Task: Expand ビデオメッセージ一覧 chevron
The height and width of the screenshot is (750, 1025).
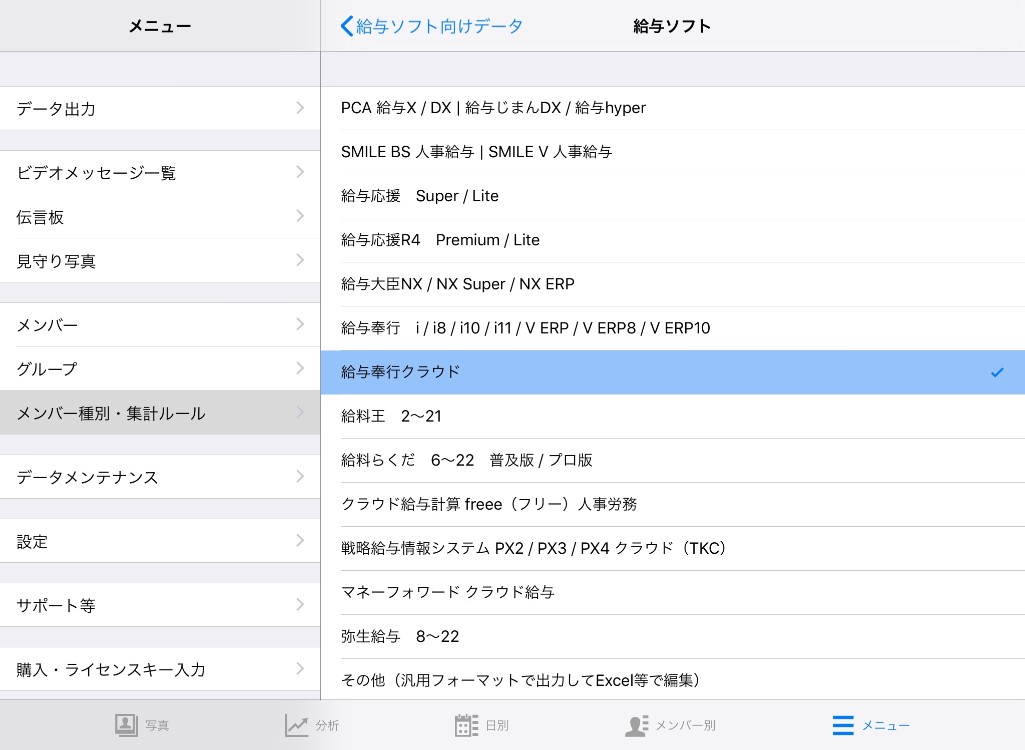Action: (300, 172)
